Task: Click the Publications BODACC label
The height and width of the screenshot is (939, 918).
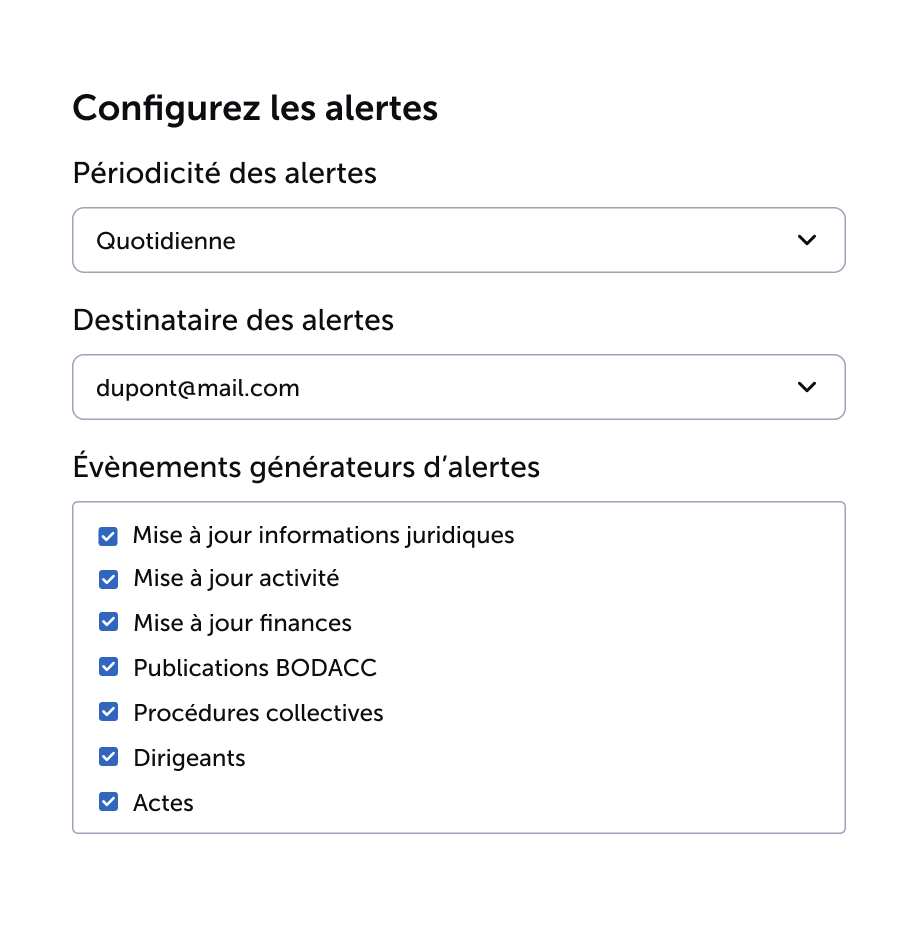Action: (x=255, y=668)
